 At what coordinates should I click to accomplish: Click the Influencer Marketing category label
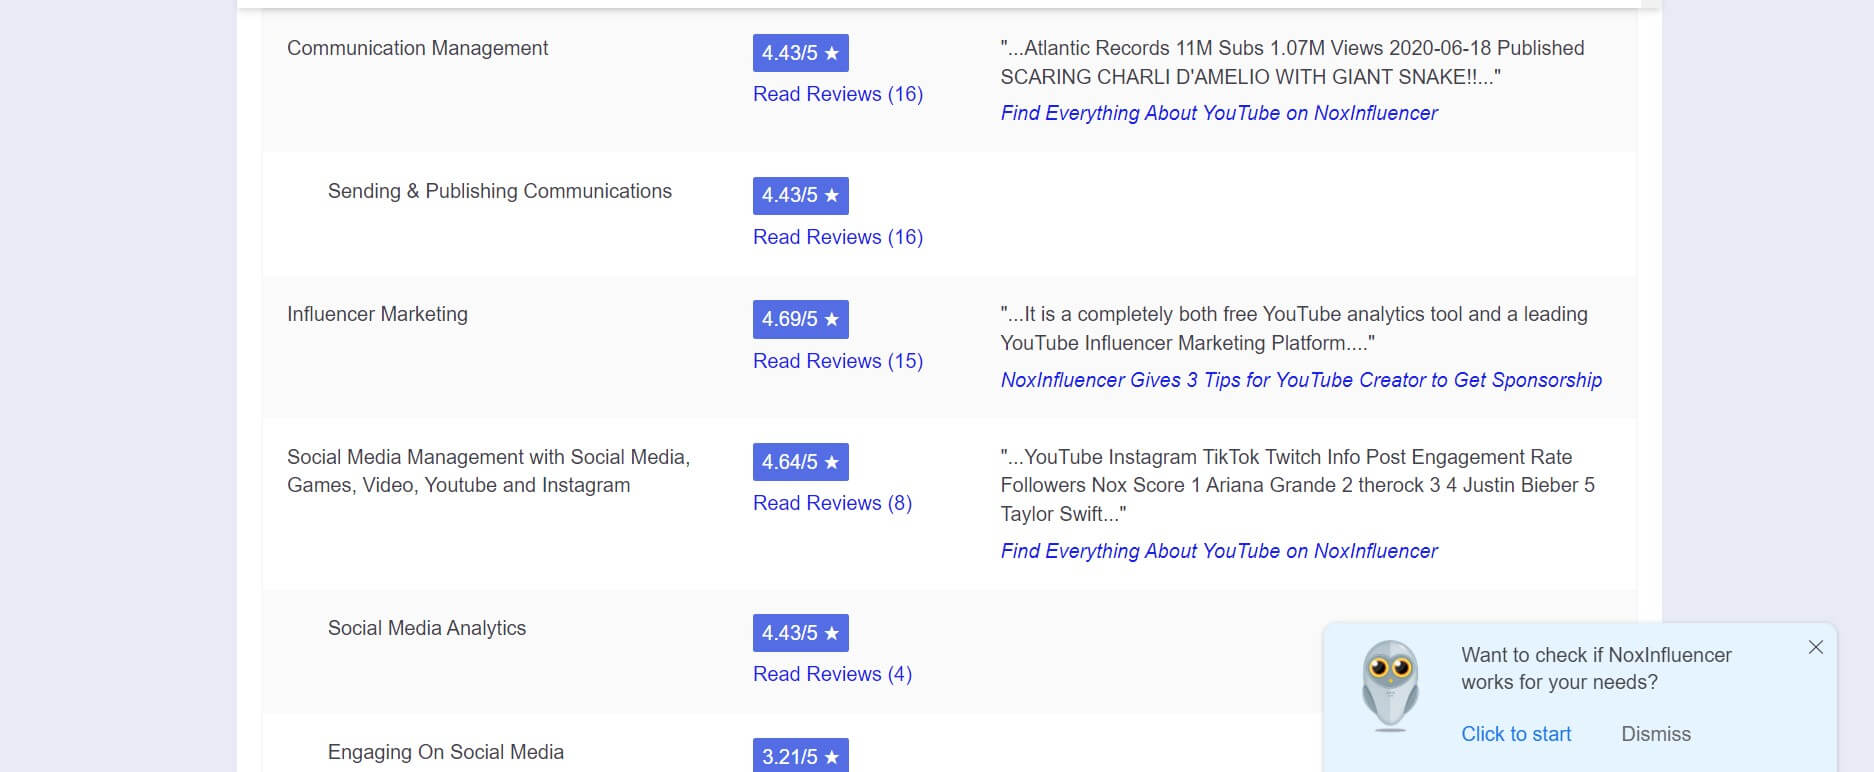pos(377,314)
